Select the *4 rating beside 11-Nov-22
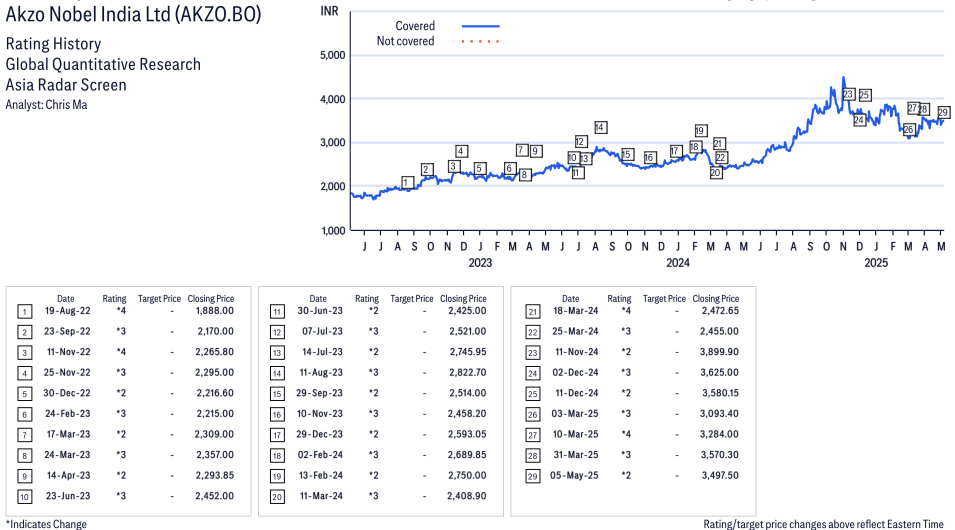This screenshot has height=530, width=955. [x=121, y=352]
